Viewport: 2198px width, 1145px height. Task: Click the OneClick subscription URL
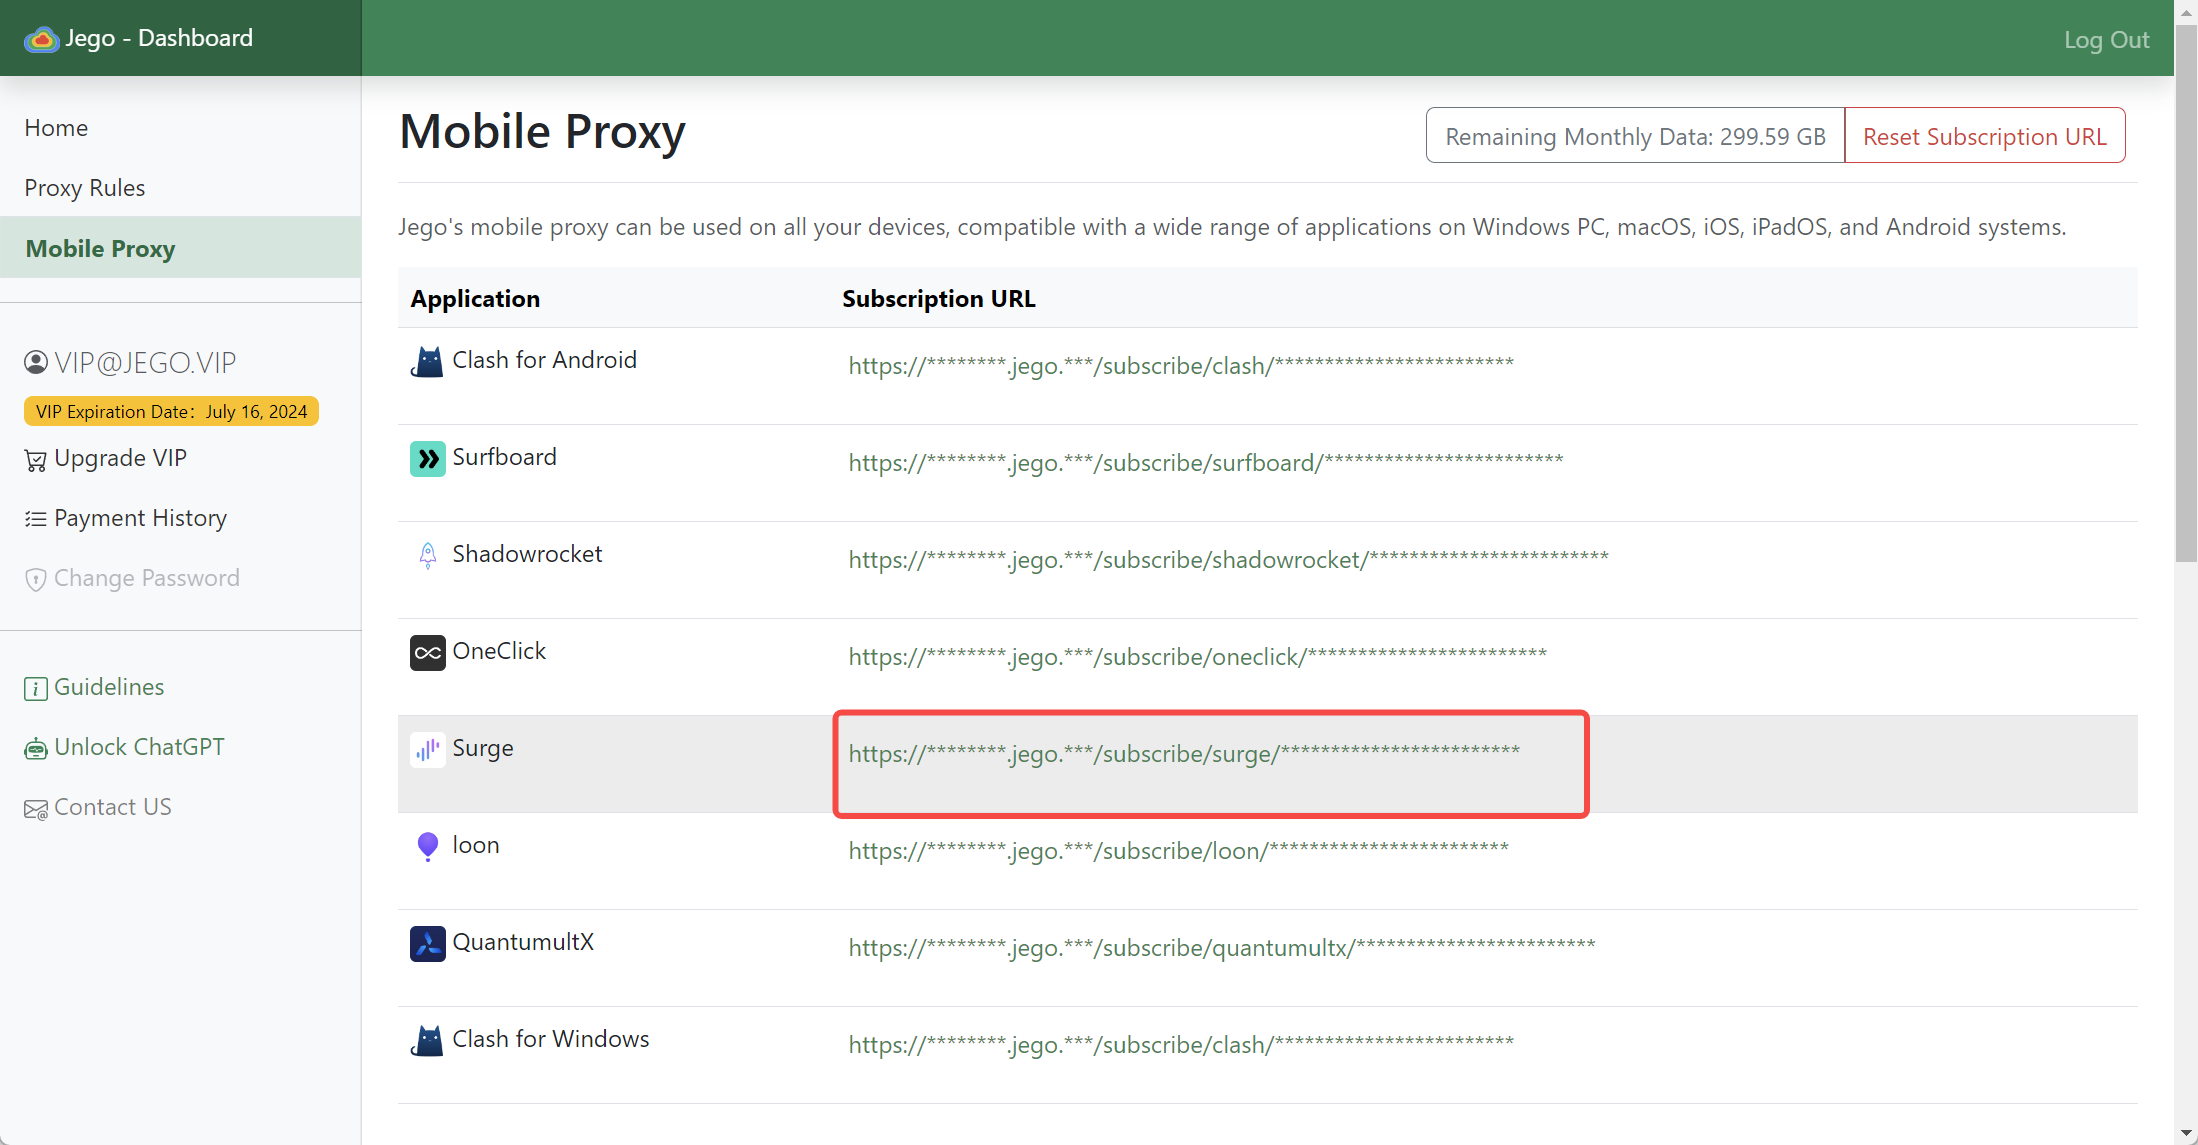[x=1197, y=656]
